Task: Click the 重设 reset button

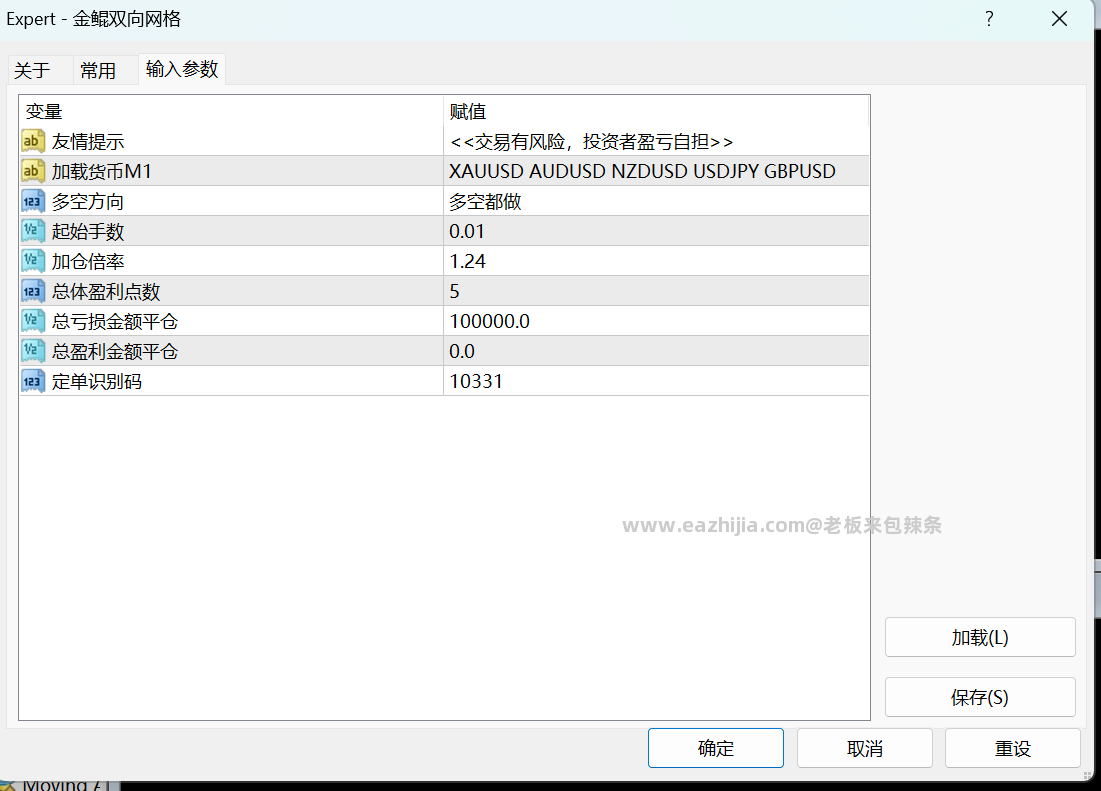Action: [x=1013, y=748]
